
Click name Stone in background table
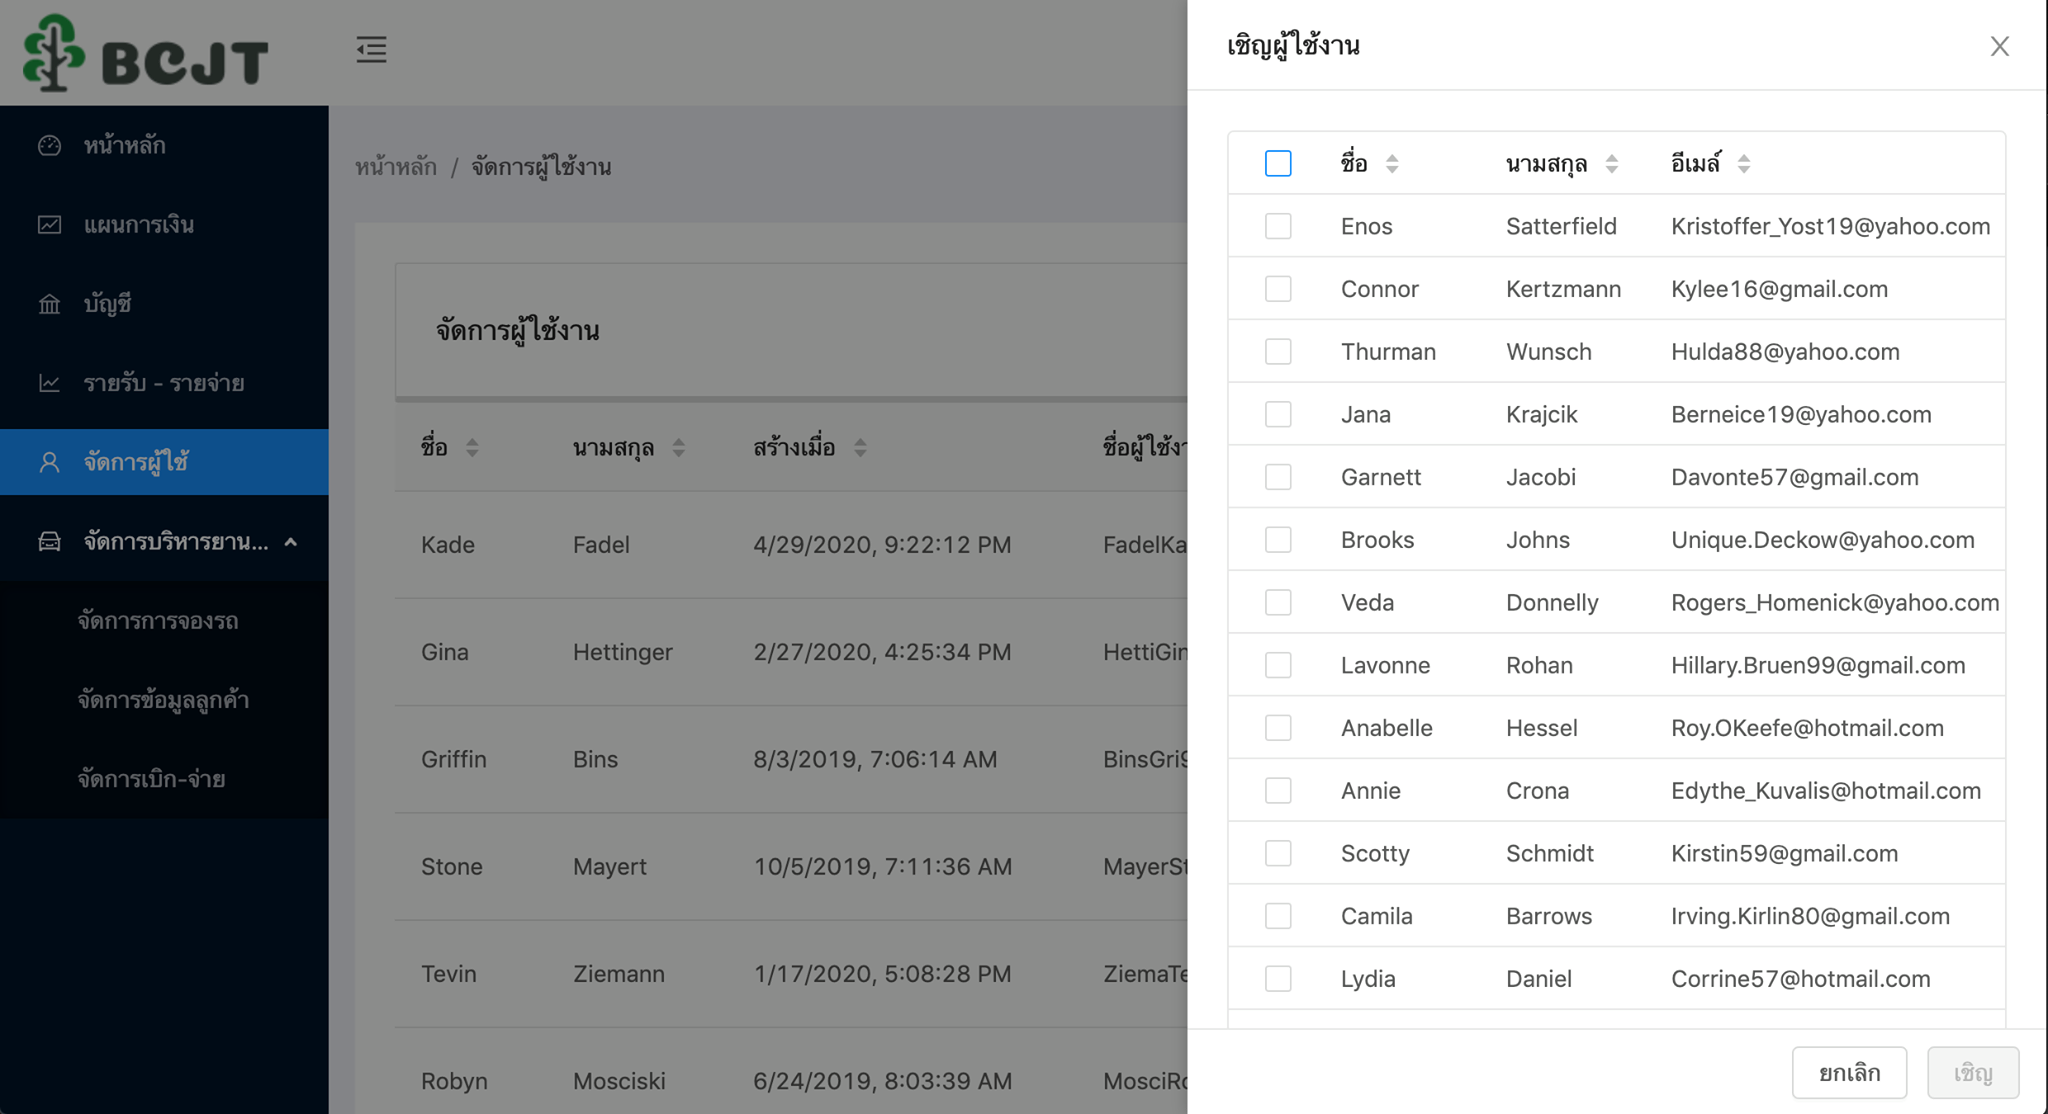452,867
